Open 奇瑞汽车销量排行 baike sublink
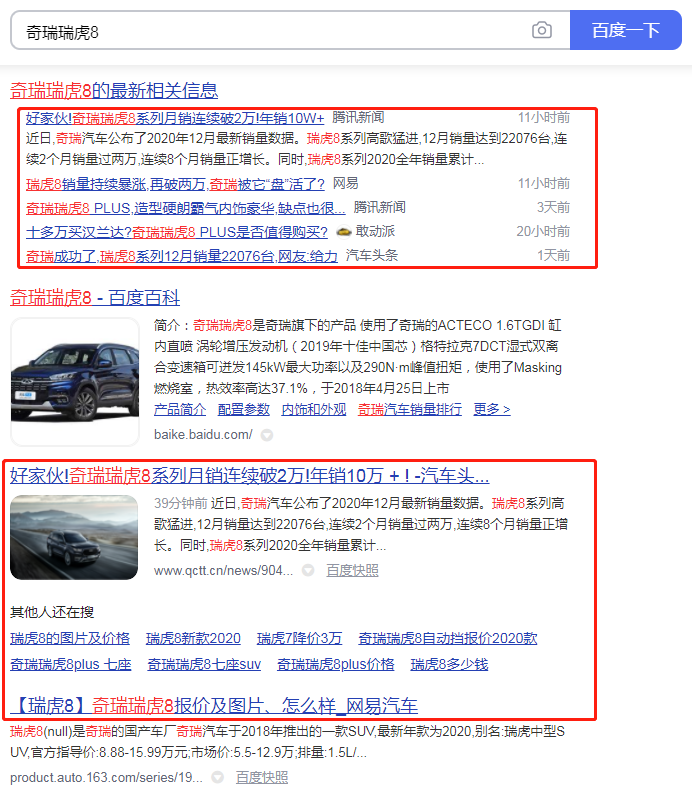 (x=410, y=410)
